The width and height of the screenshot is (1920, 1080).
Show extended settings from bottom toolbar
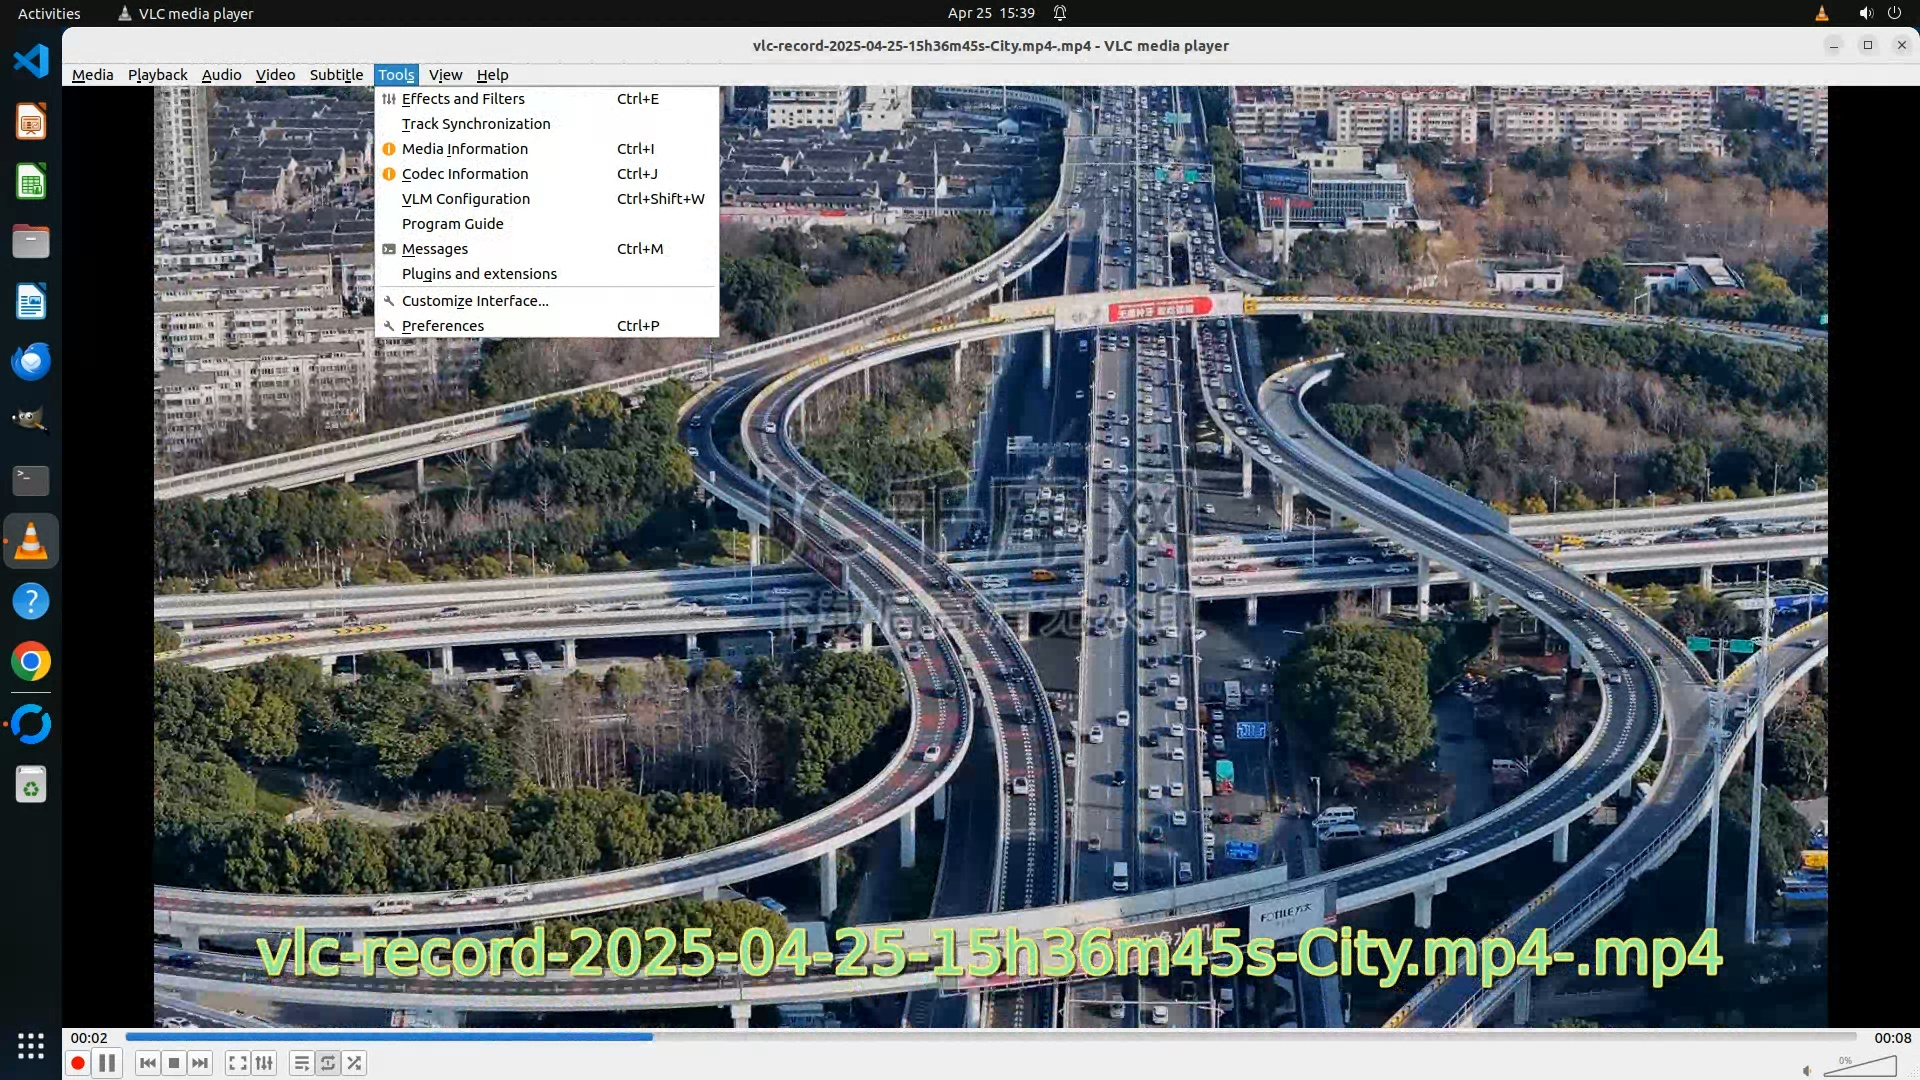click(264, 1063)
